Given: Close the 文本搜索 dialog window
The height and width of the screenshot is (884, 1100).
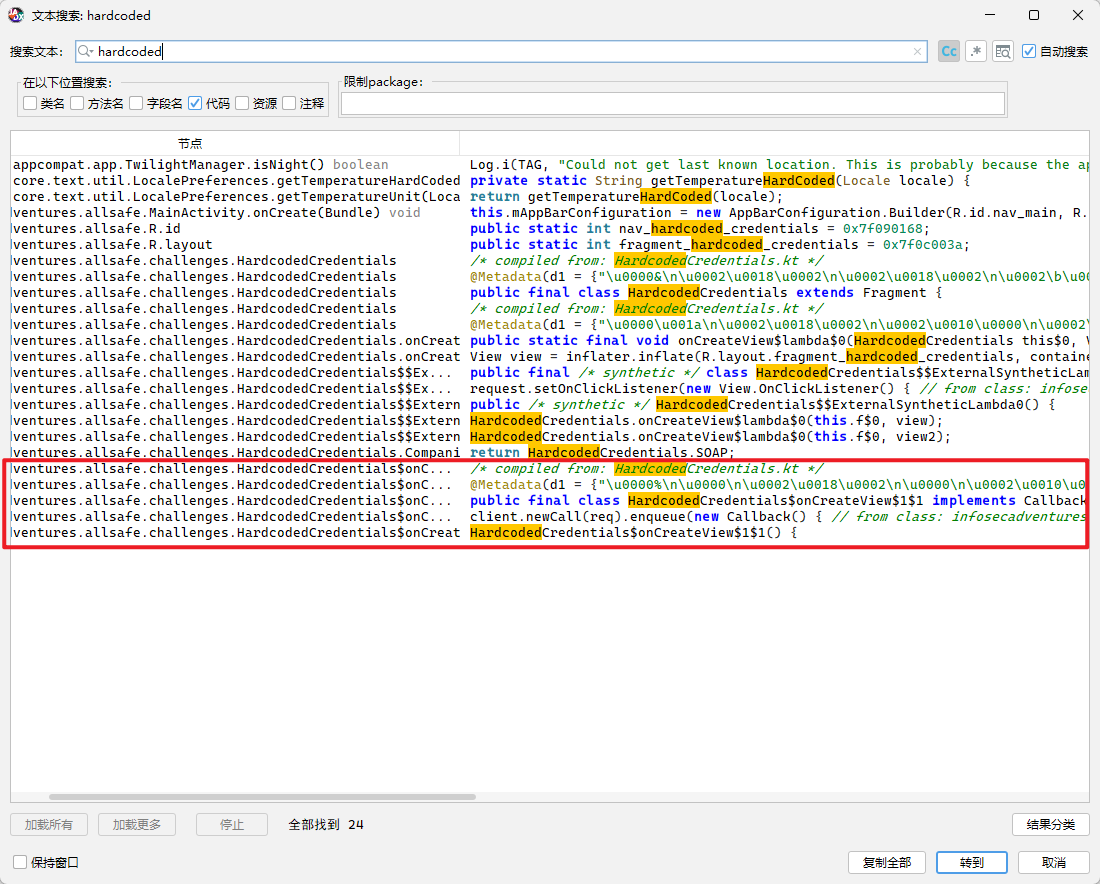Looking at the screenshot, I should point(1078,15).
